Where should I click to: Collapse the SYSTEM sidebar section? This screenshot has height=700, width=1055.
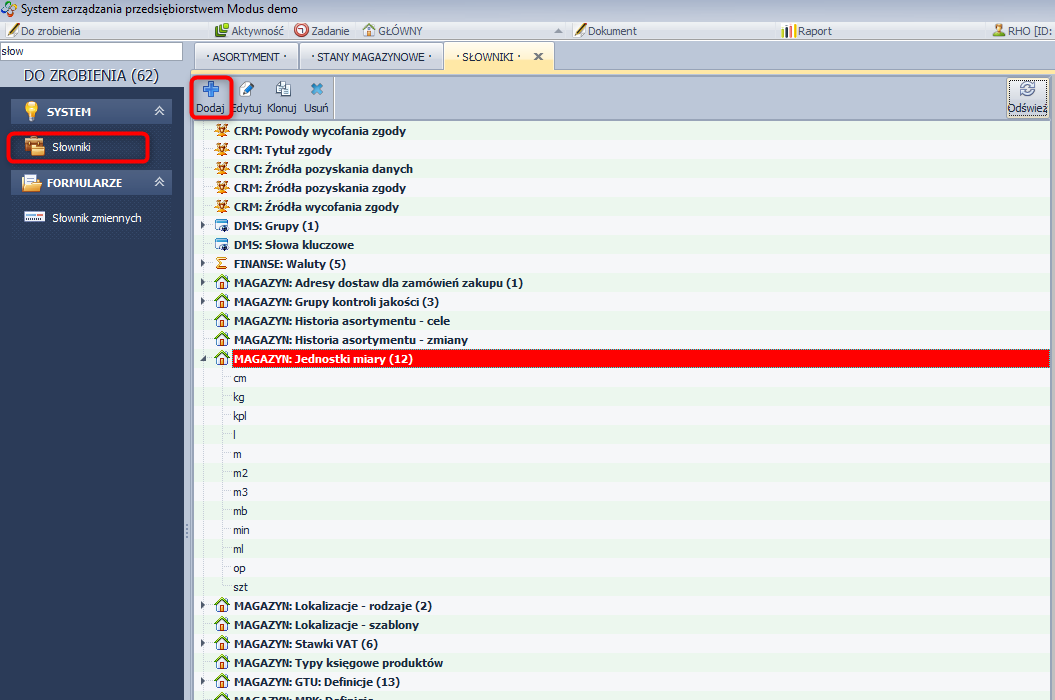click(158, 112)
